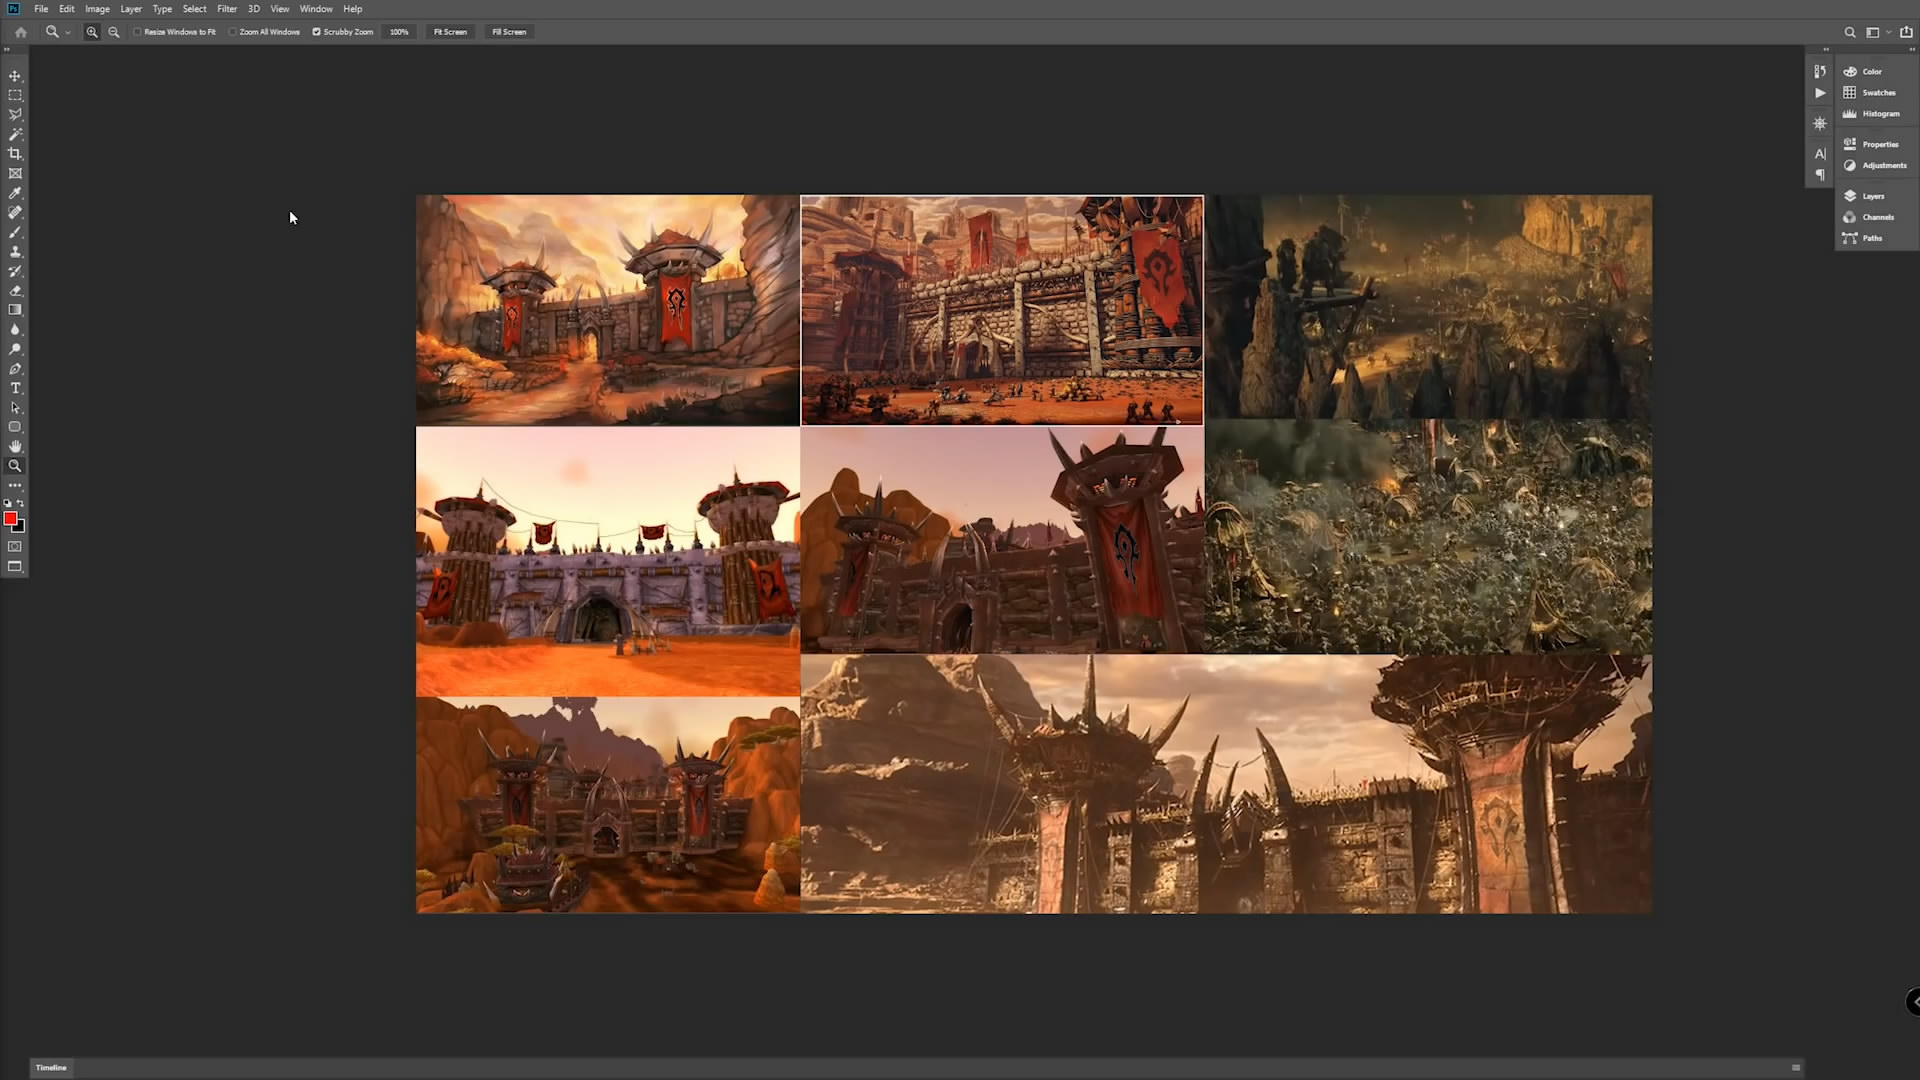Select the Type tool

point(15,388)
